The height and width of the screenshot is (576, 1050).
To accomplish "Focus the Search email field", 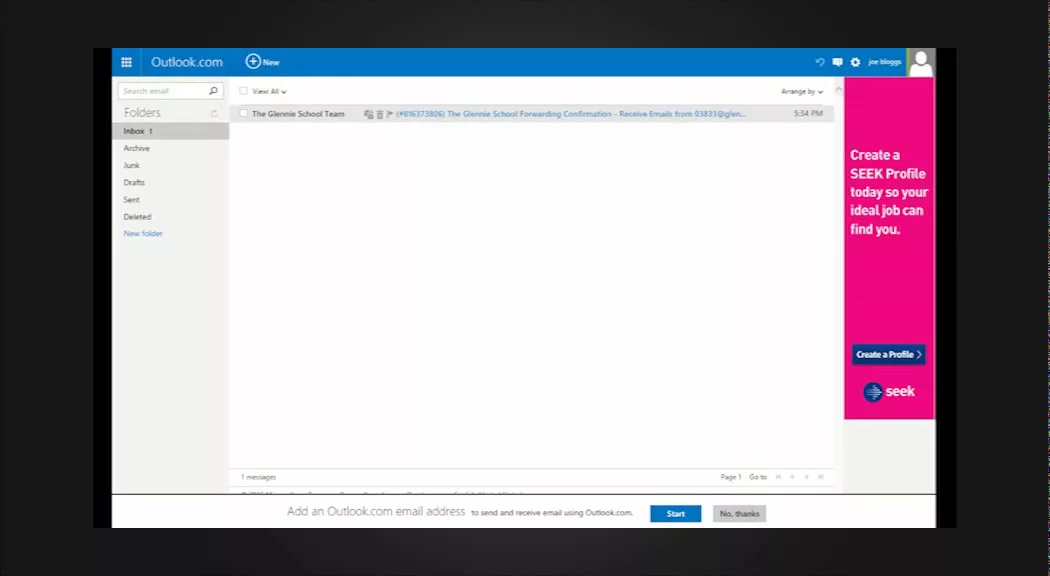I will coord(163,91).
